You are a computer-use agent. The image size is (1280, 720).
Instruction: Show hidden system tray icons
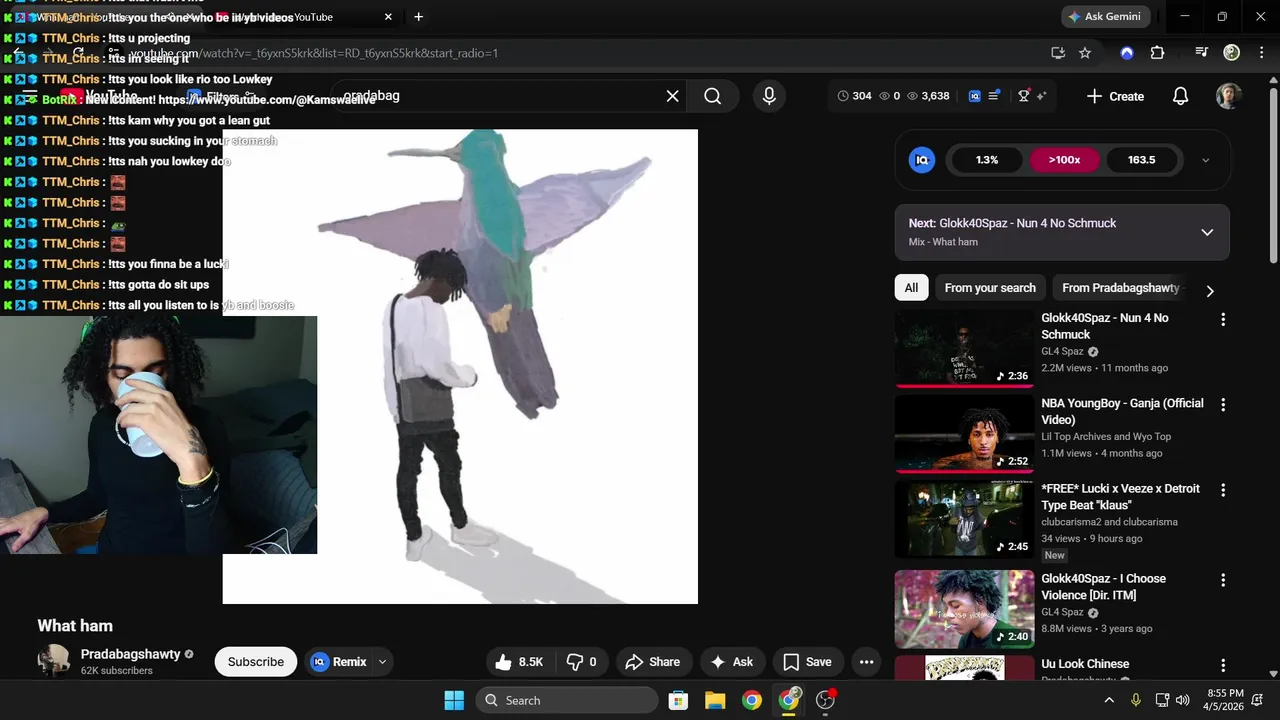(1109, 700)
